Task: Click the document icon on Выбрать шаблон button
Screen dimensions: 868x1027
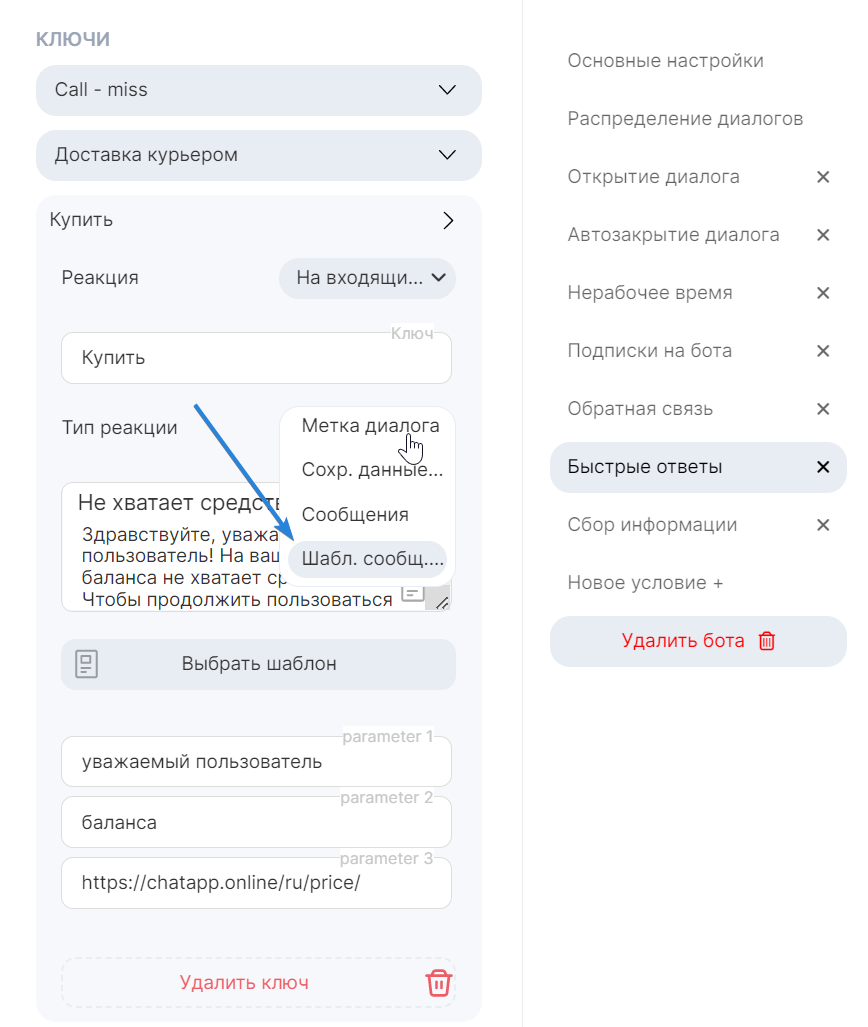Action: tap(88, 664)
